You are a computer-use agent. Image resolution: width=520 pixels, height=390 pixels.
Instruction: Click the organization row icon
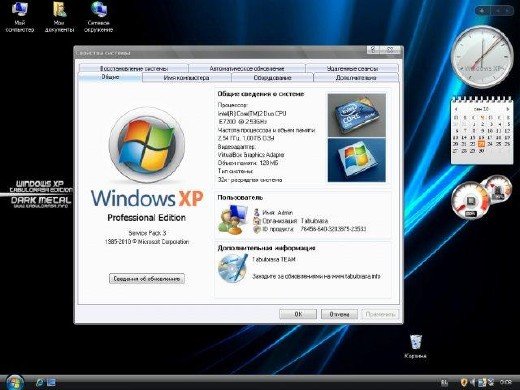(256, 221)
